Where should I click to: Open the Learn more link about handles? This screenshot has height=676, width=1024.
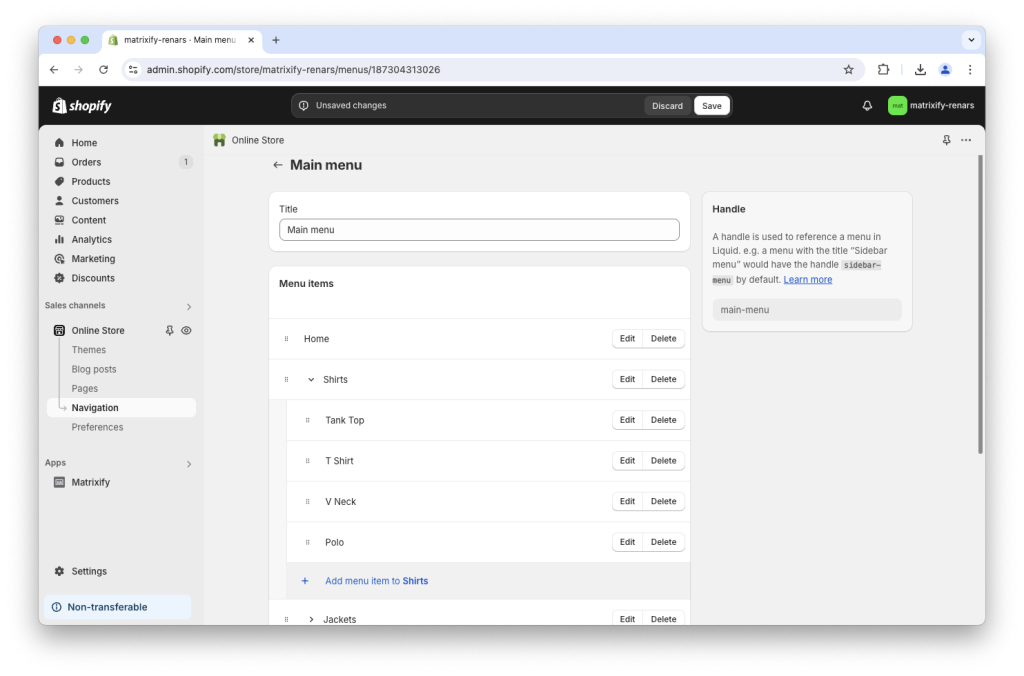806,279
